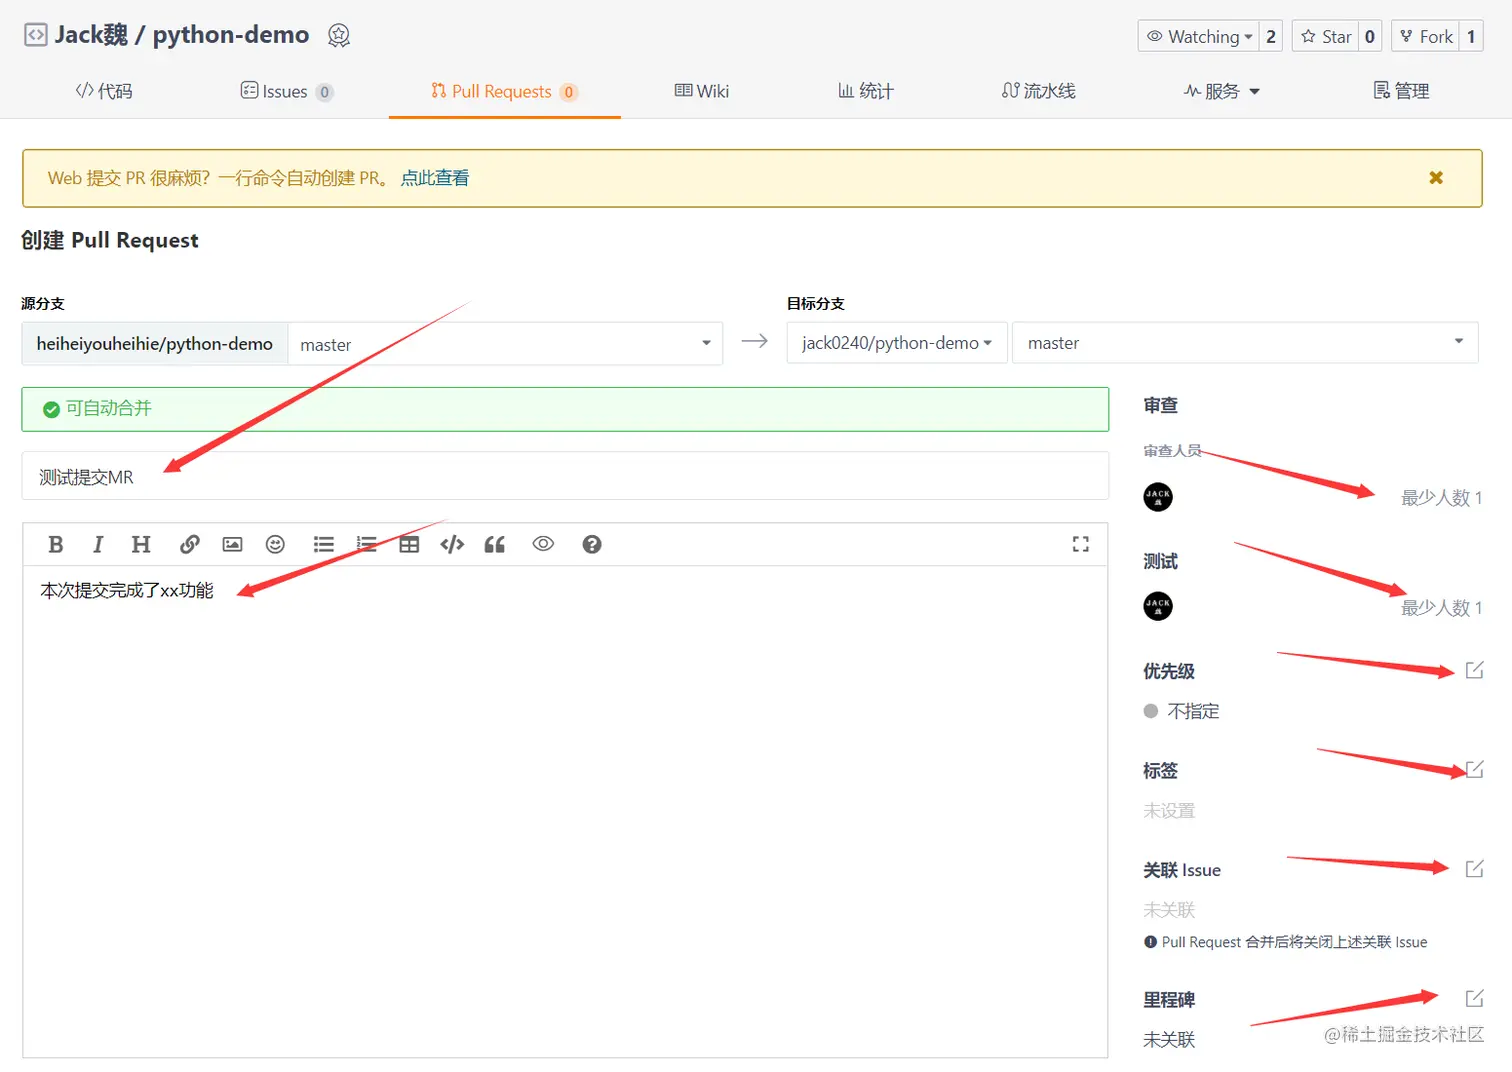Edit the 里程碑 milestone setting
Viewport: 1512px width, 1072px height.
pos(1474,998)
